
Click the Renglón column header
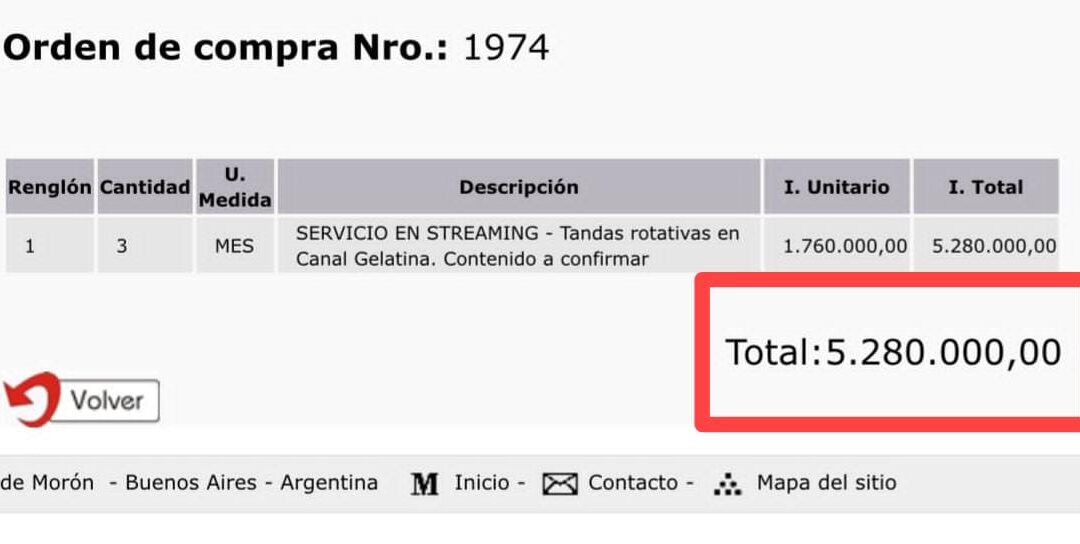point(49,187)
